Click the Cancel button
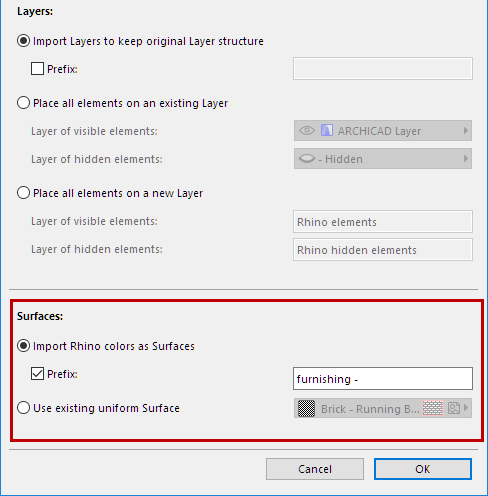 pos(315,469)
